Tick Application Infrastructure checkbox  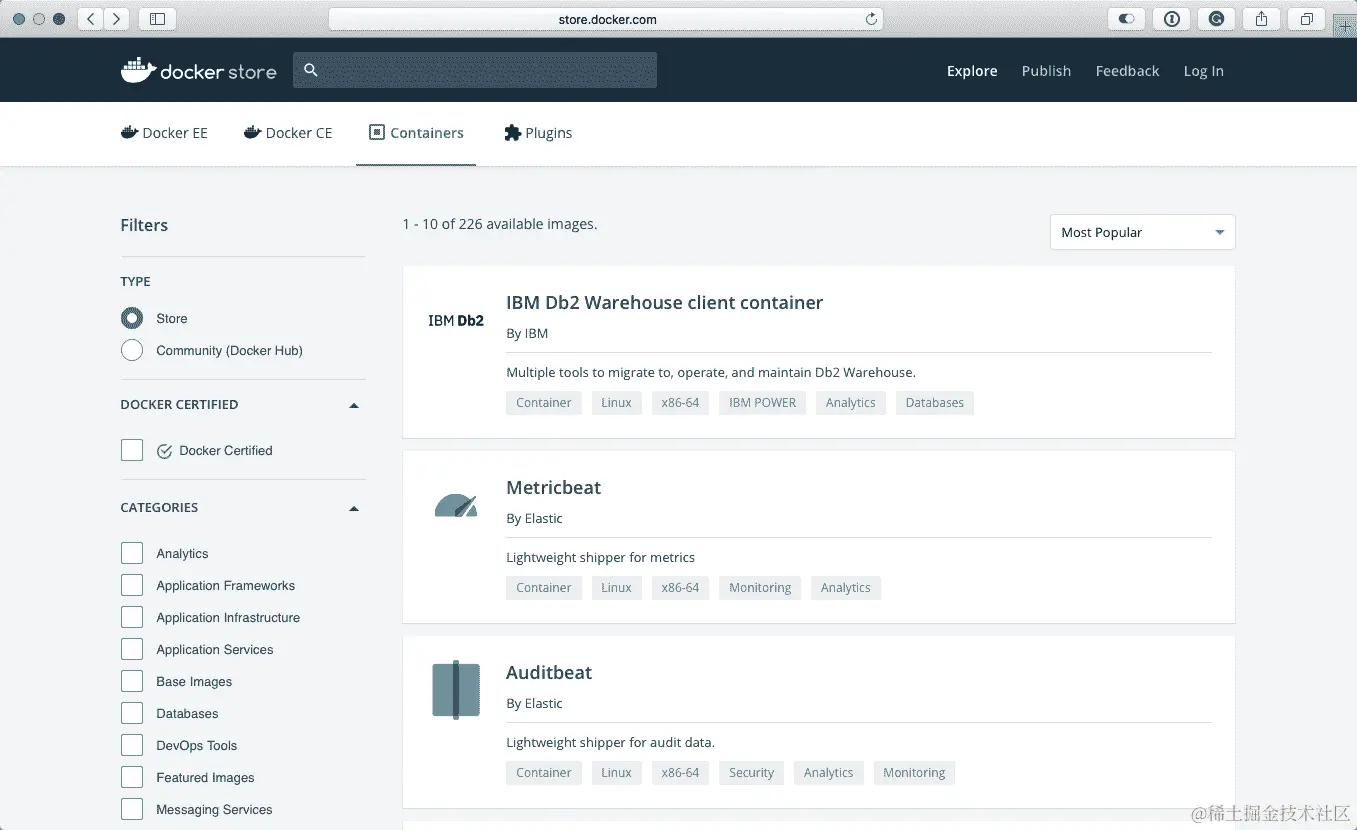(132, 617)
